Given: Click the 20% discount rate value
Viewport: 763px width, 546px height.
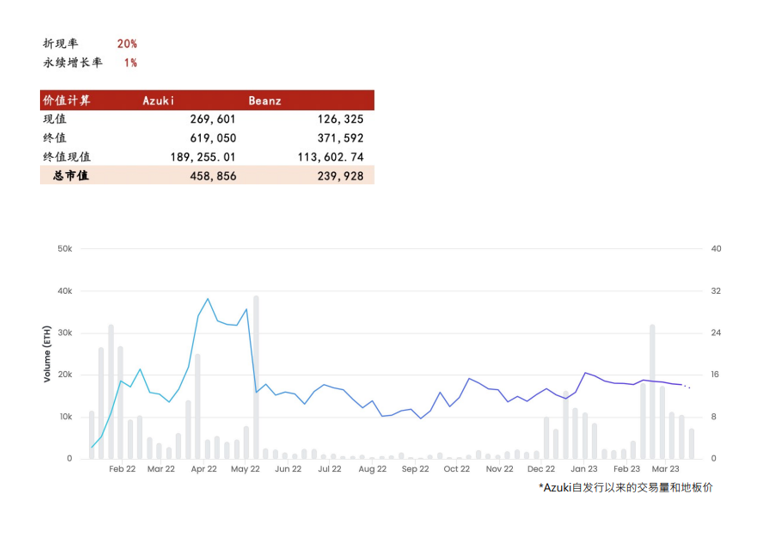Looking at the screenshot, I should (127, 44).
